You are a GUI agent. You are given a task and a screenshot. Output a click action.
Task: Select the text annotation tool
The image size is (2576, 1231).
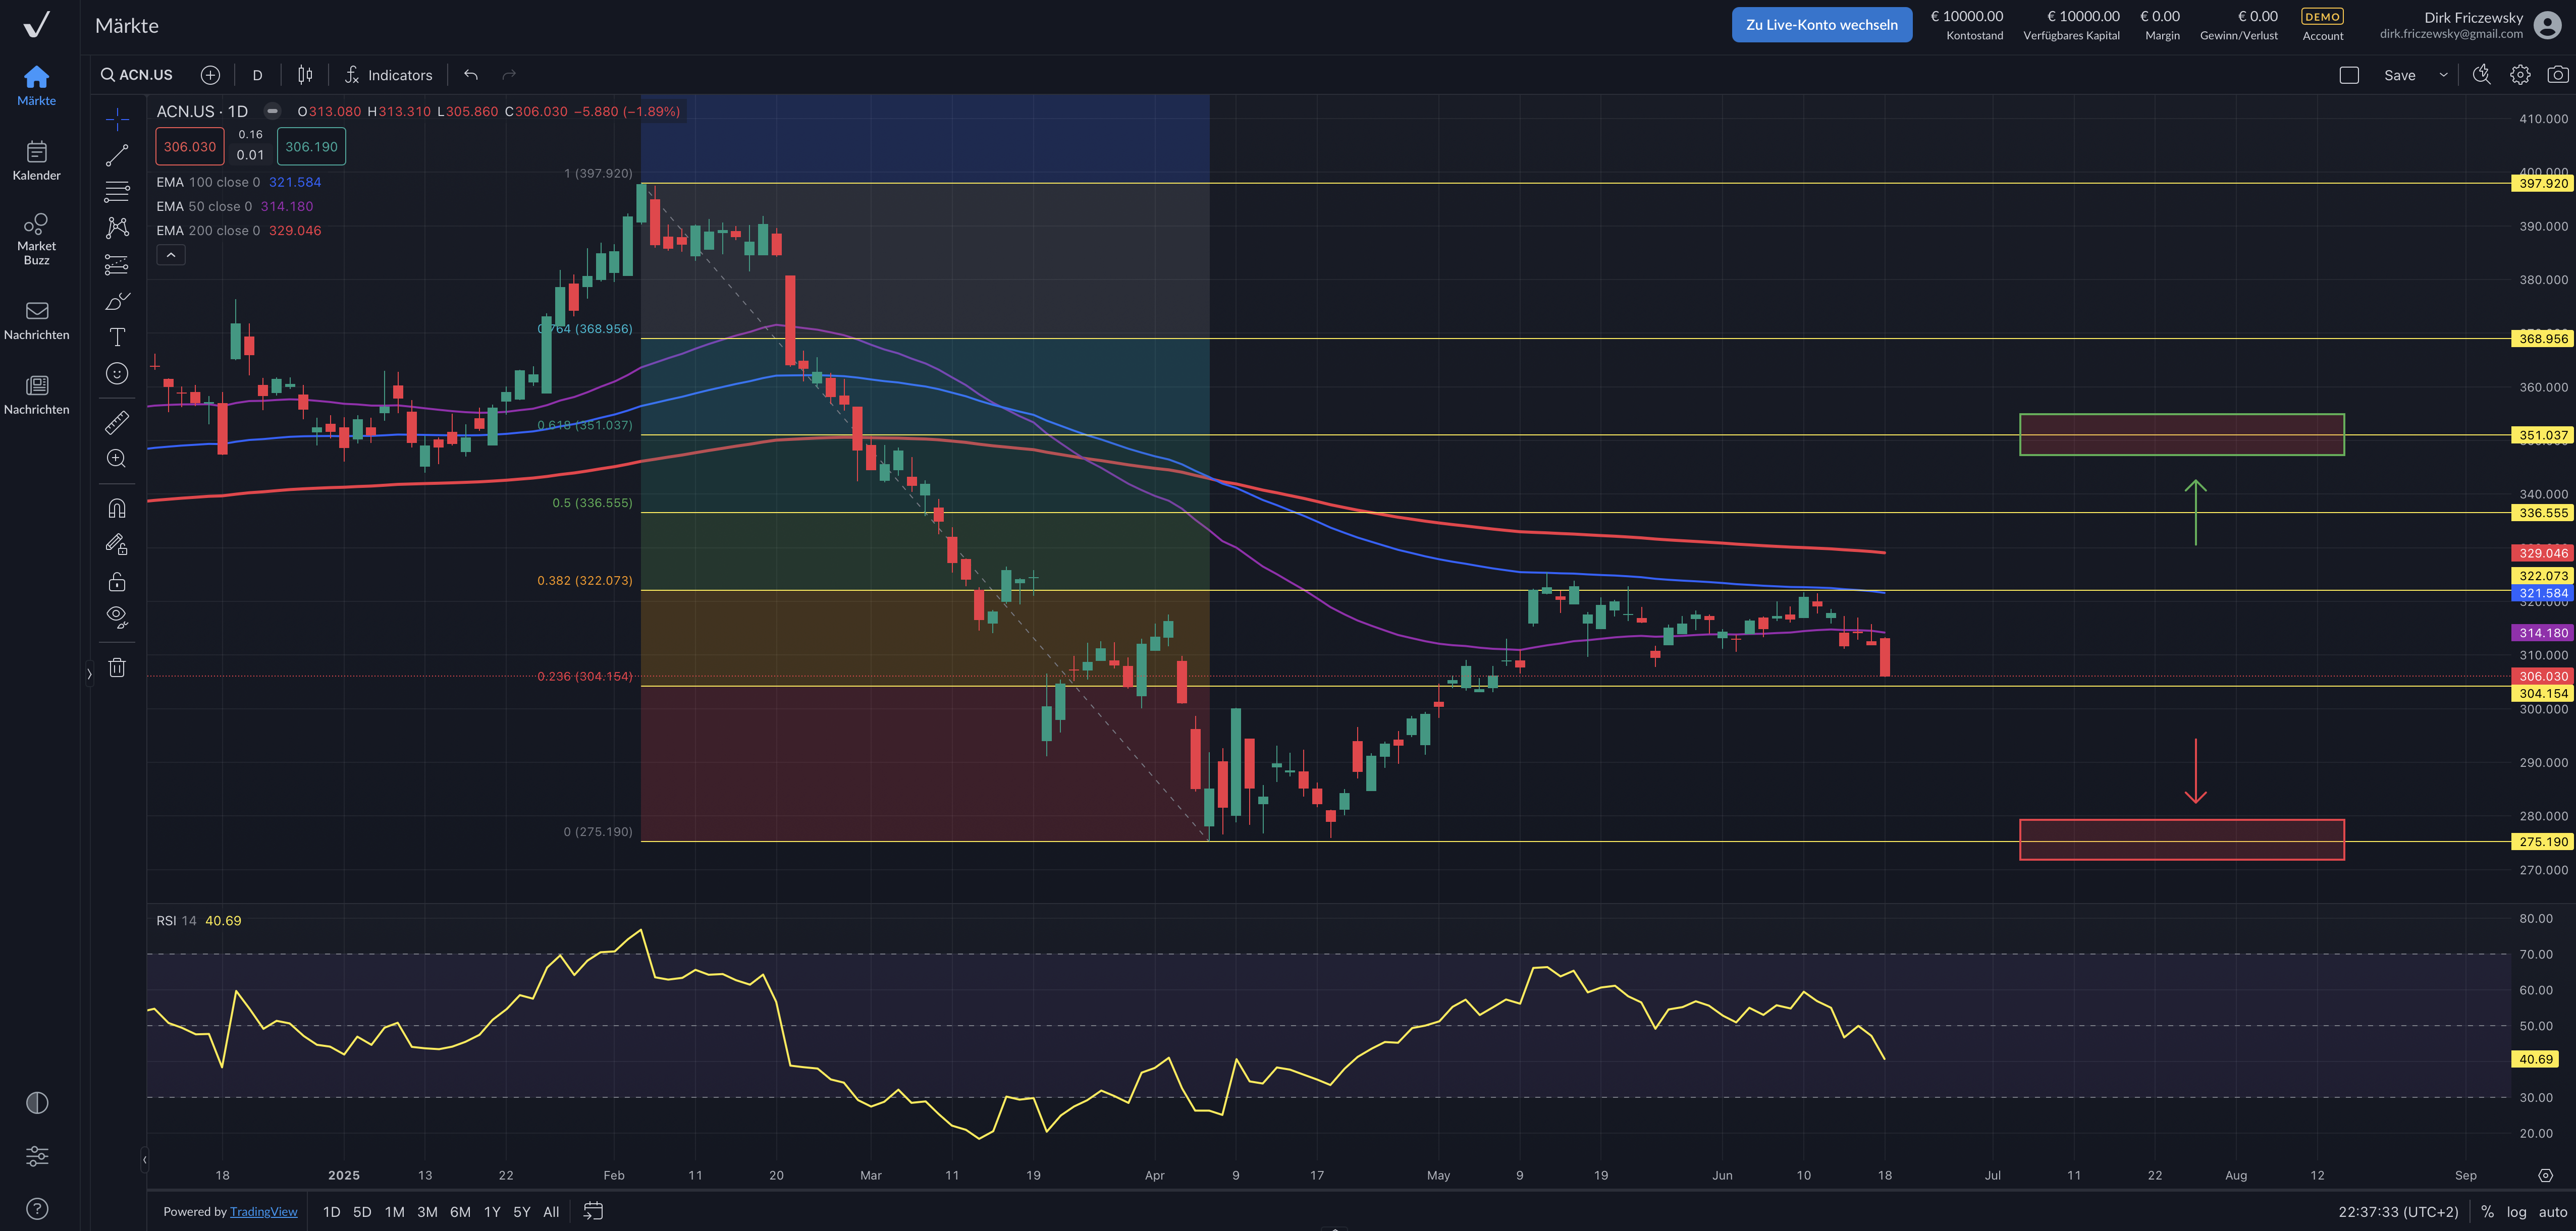pos(117,337)
